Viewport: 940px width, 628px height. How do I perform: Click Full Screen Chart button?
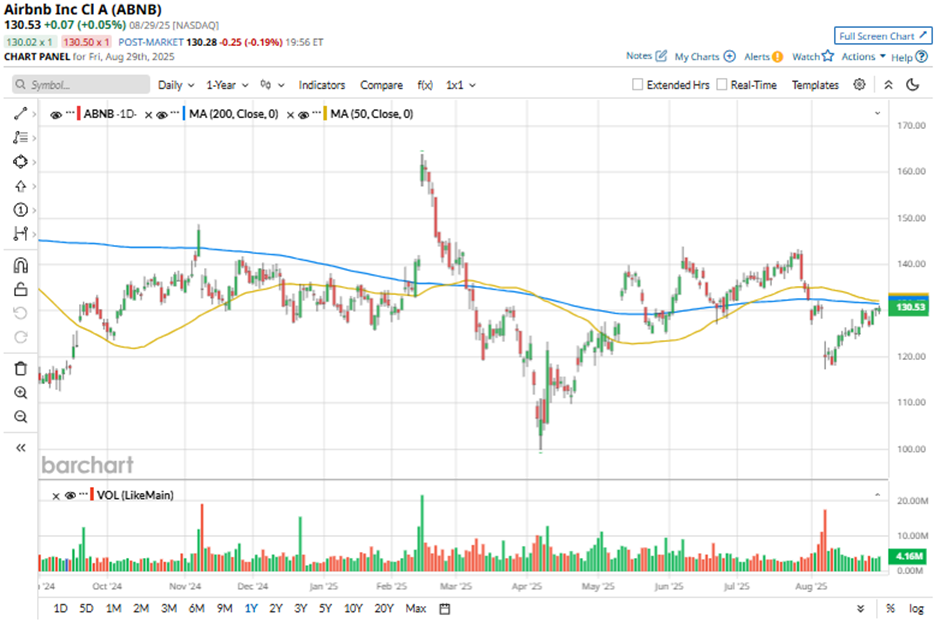pyautogui.click(x=883, y=36)
